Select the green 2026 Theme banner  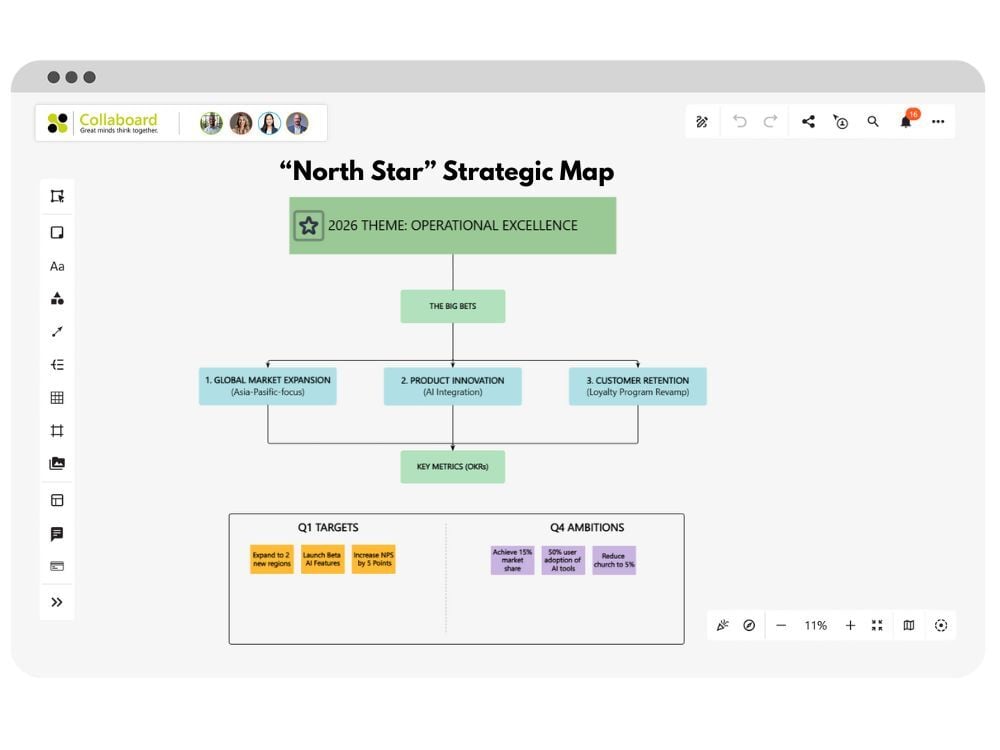click(452, 225)
